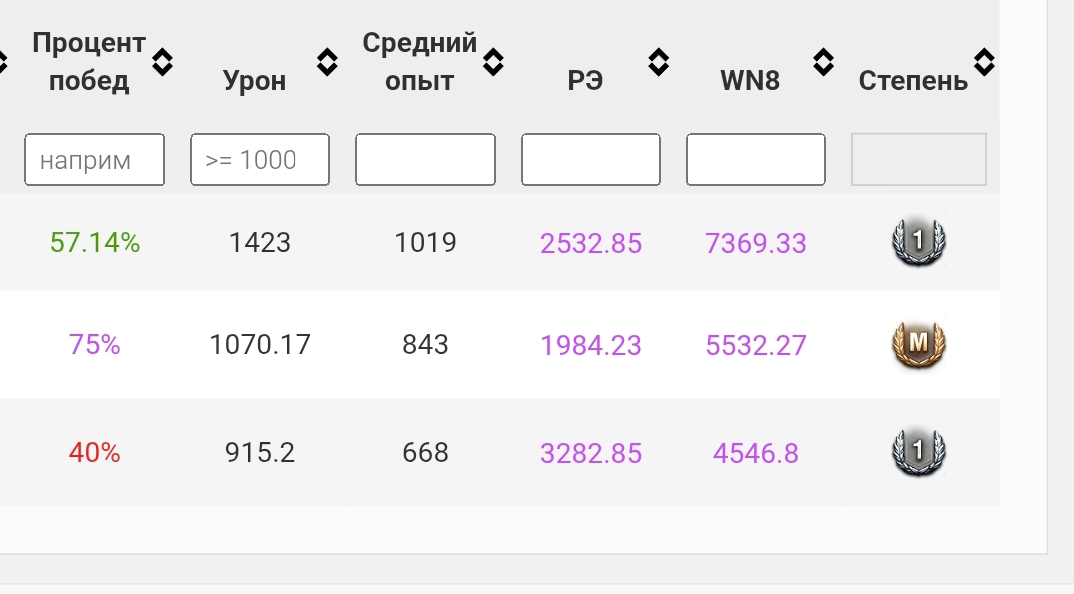The height and width of the screenshot is (594, 1074).
Task: Click the РЭ filter input box
Action: tap(591, 160)
